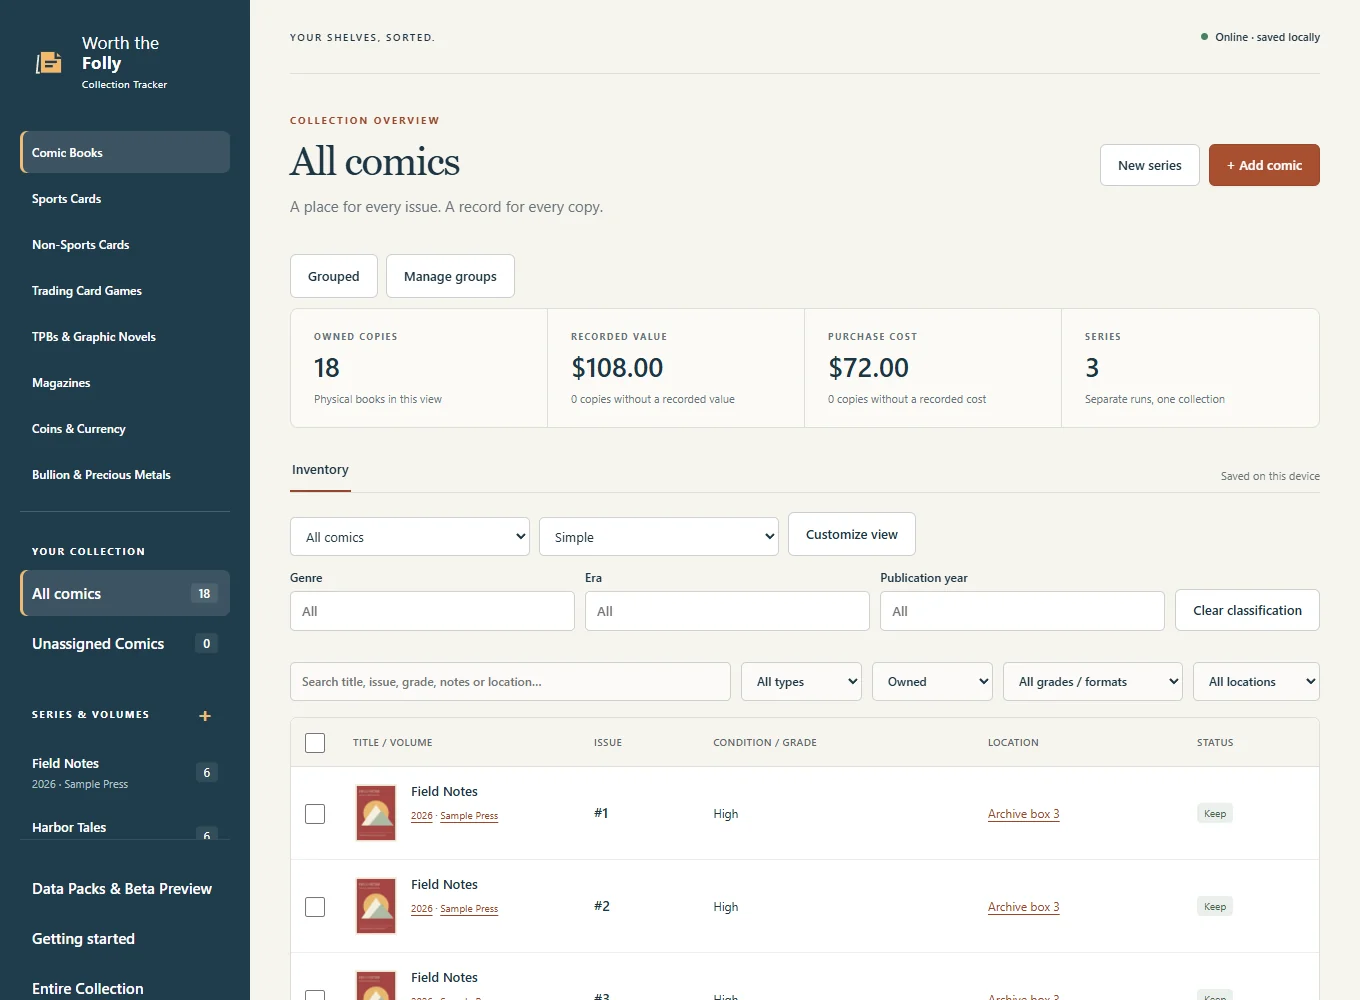Viewport: 1360px width, 1000px height.
Task: Click the Grouped button
Action: pos(334,276)
